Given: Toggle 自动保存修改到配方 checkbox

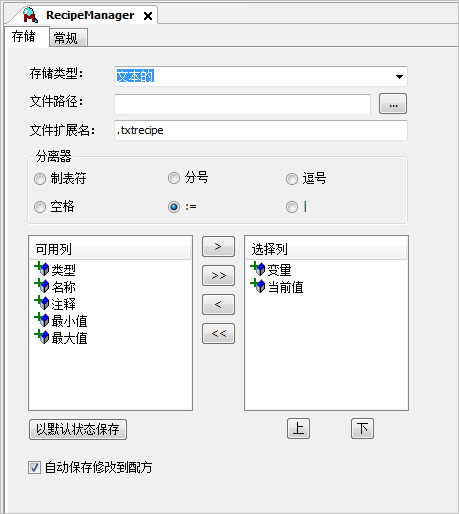Looking at the screenshot, I should 34,467.
